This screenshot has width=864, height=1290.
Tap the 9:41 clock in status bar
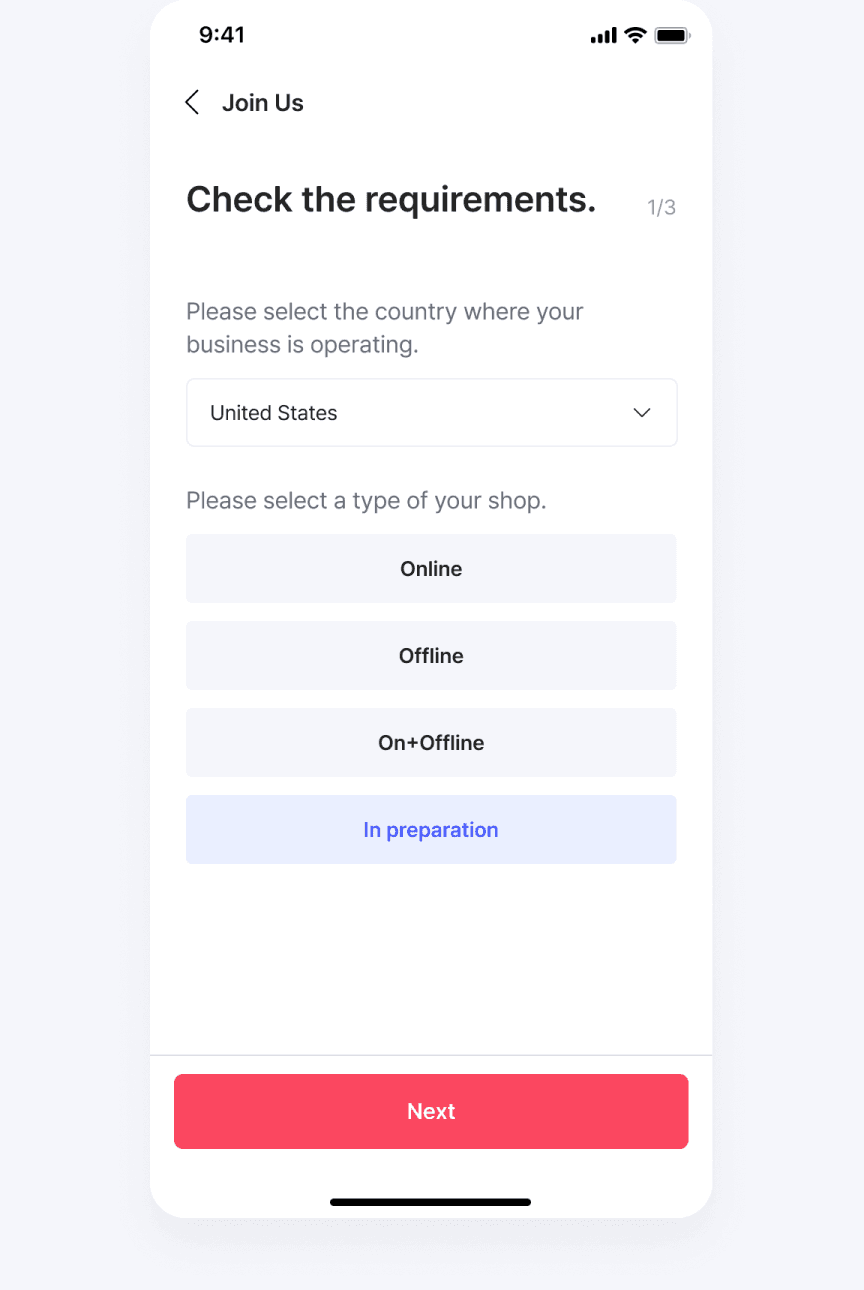(x=222, y=35)
